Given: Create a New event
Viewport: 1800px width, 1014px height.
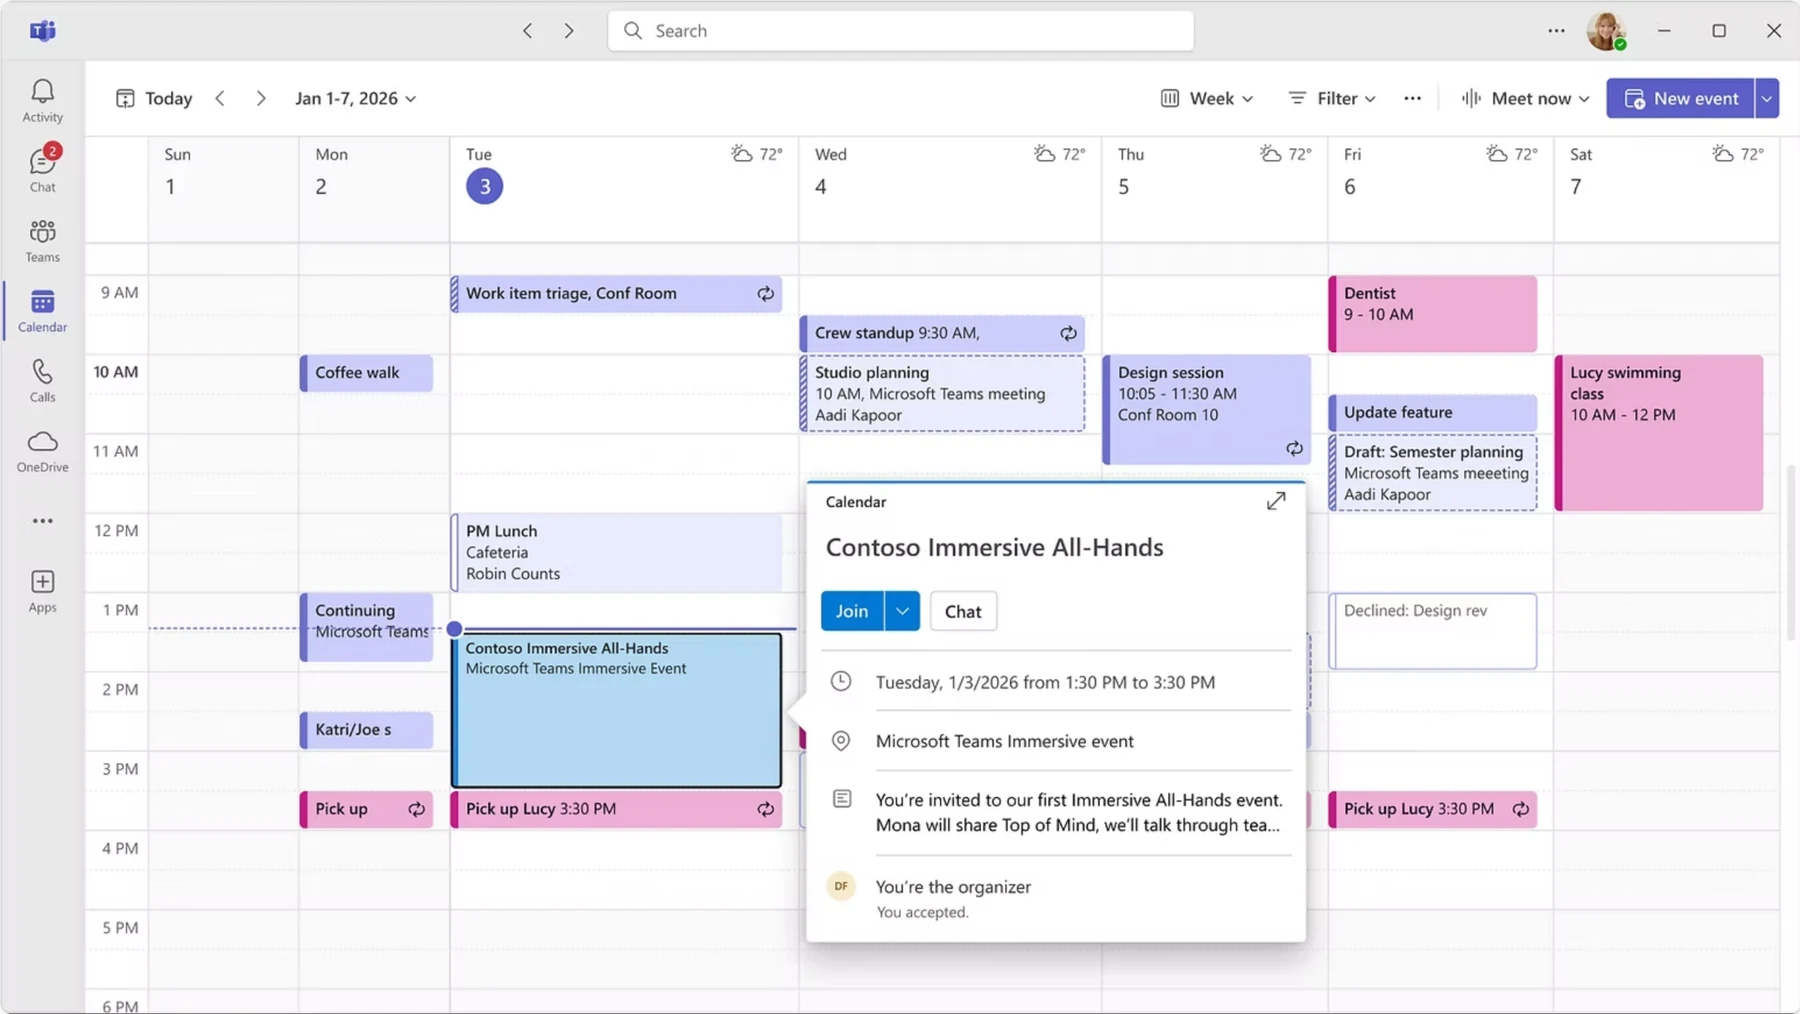Looking at the screenshot, I should [x=1681, y=98].
